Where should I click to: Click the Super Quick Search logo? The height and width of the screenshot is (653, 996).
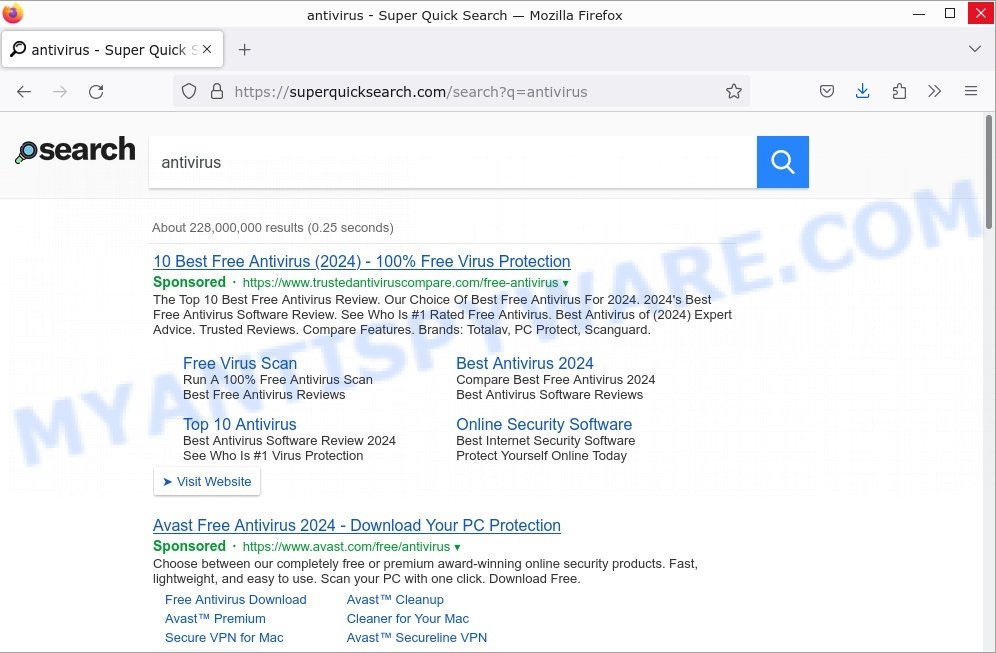(x=75, y=151)
